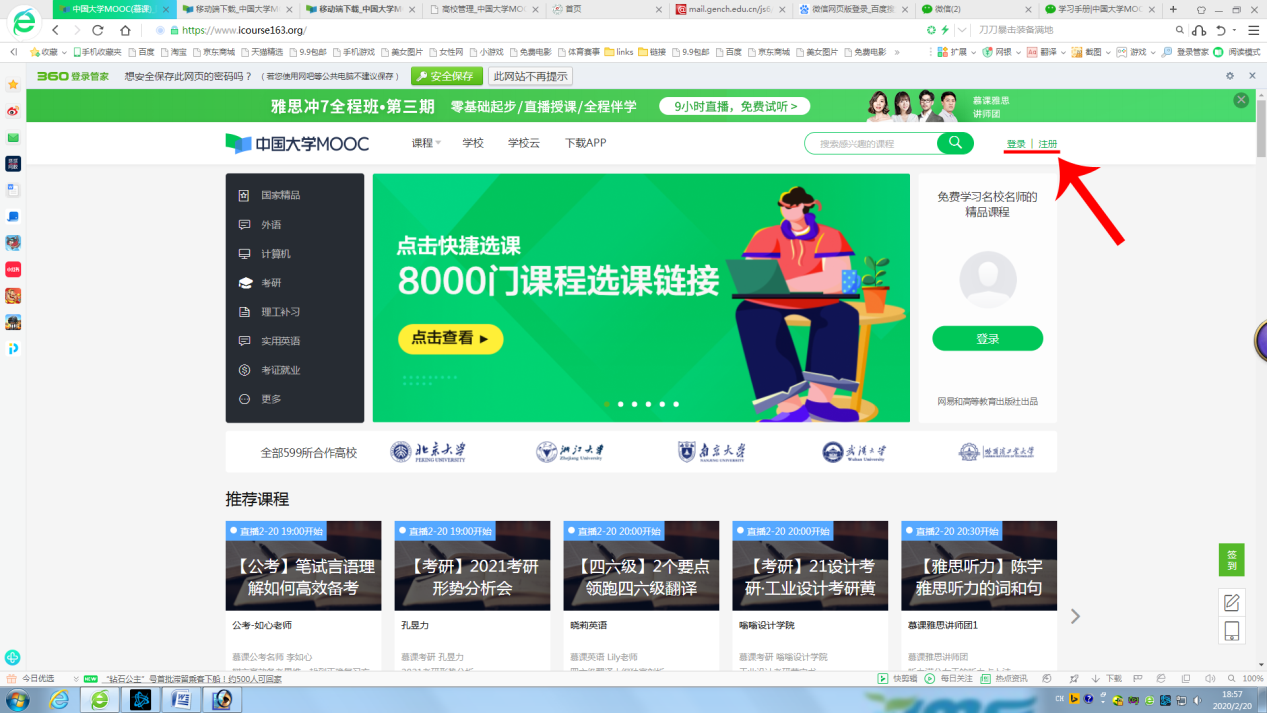The height and width of the screenshot is (713, 1267).
Task: Select the first carousel indicator dot
Action: [607, 404]
